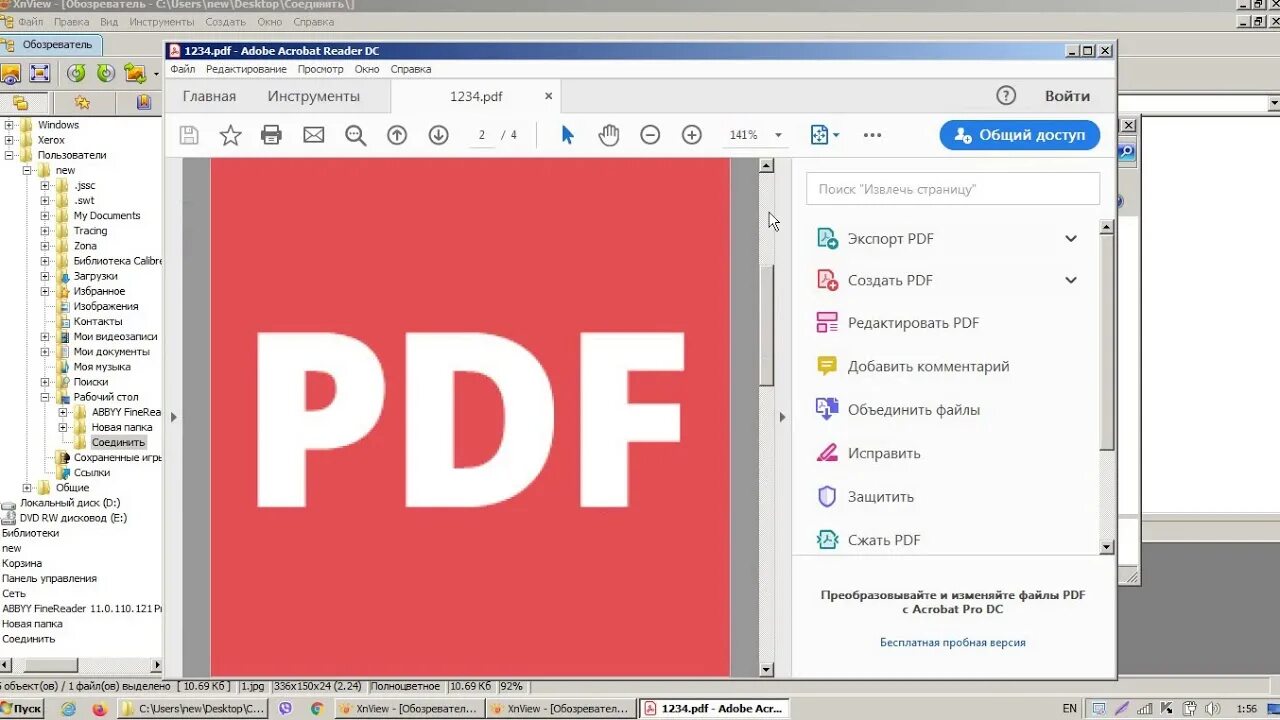Expand Создать PDF chevron
This screenshot has width=1280, height=720.
1071,280
